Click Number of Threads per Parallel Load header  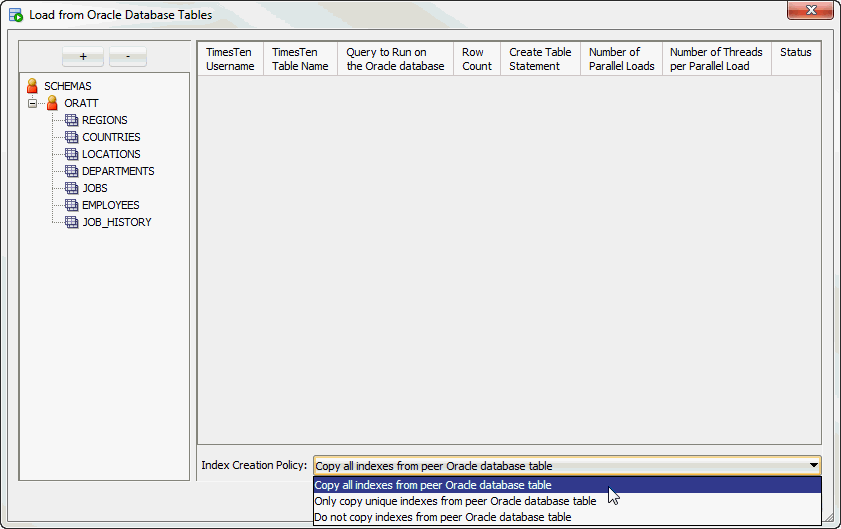point(717,59)
